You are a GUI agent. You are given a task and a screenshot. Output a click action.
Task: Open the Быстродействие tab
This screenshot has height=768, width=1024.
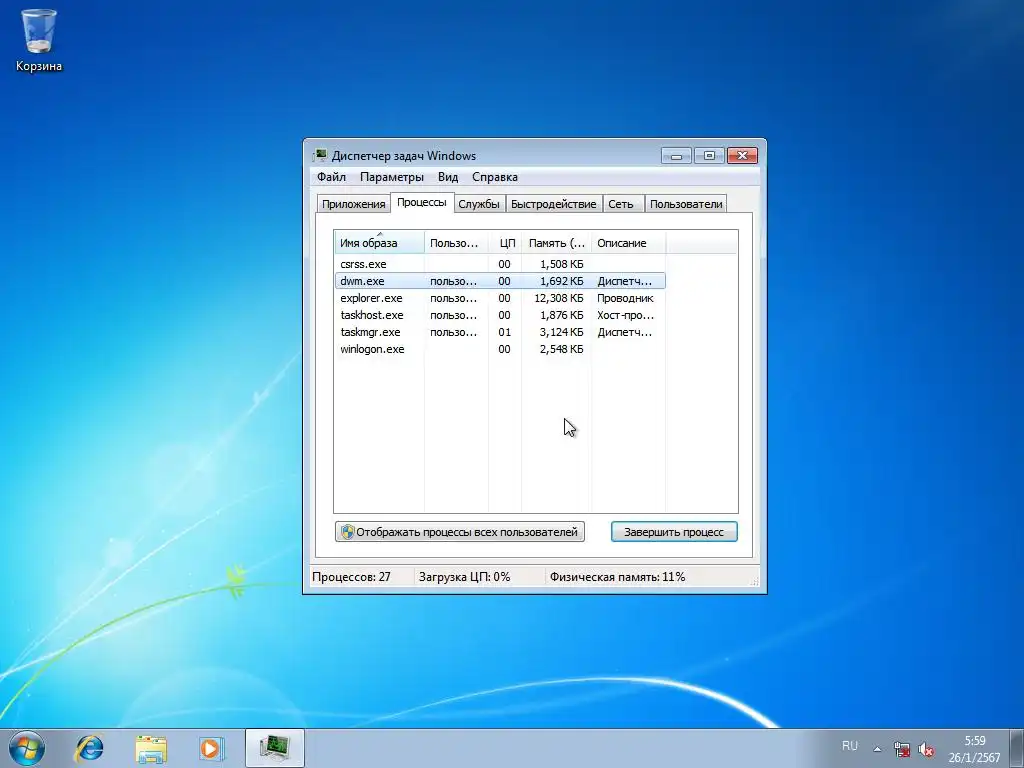[x=554, y=204]
